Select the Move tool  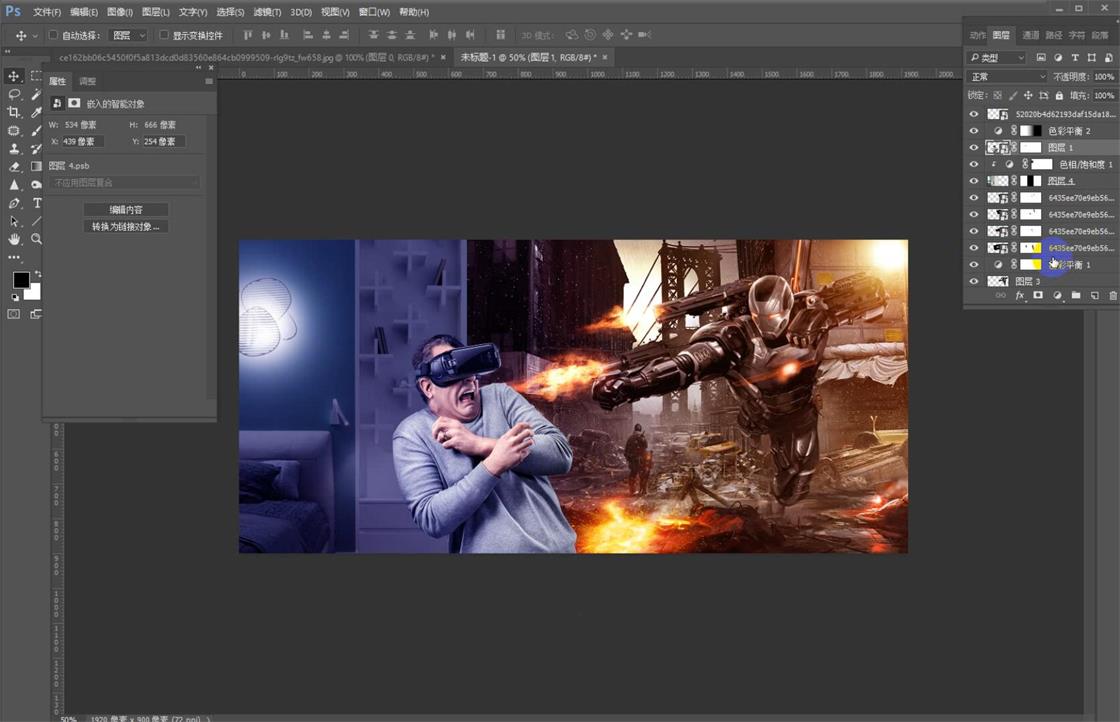(15, 76)
